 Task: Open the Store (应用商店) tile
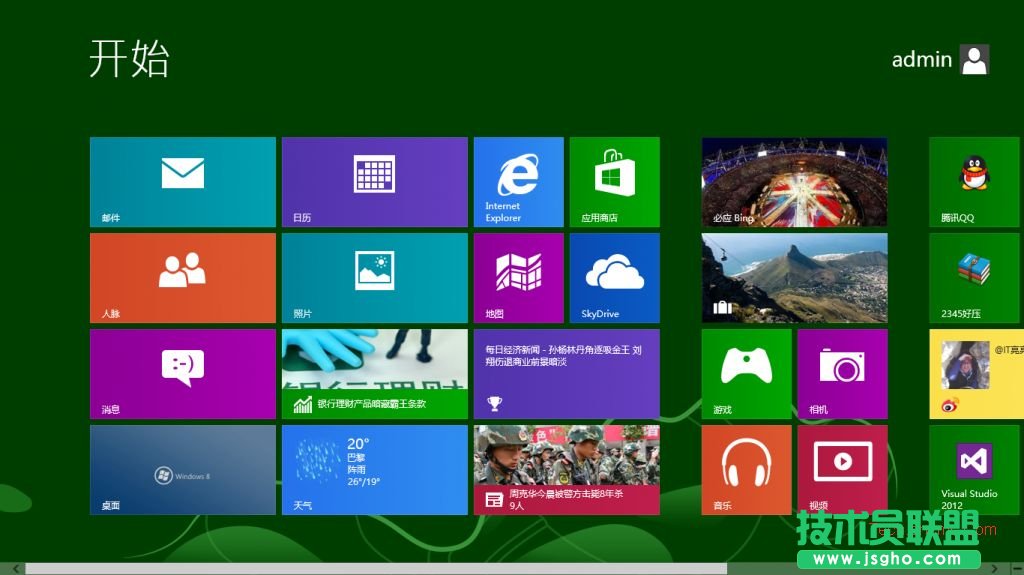[614, 182]
